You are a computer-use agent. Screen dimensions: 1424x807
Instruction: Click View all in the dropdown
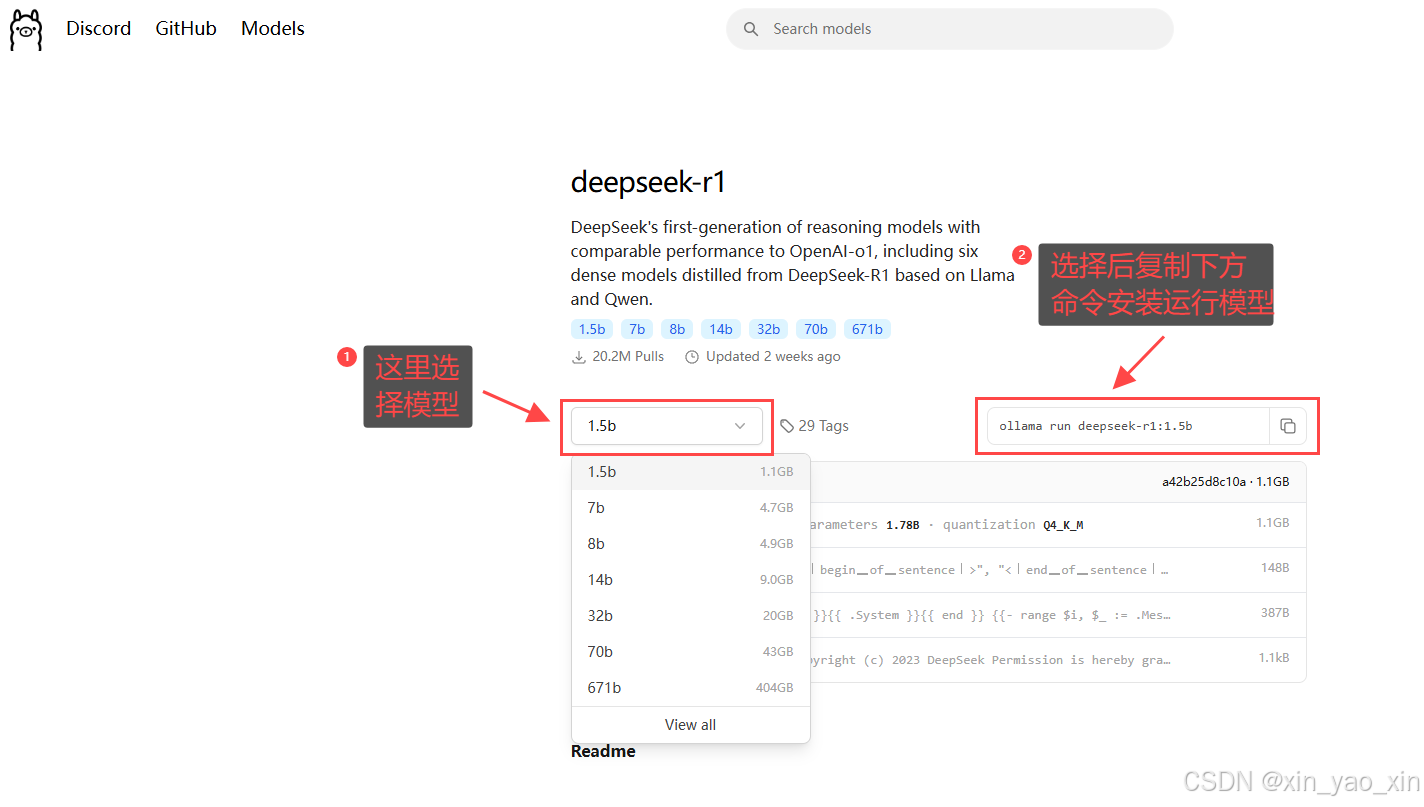click(690, 725)
